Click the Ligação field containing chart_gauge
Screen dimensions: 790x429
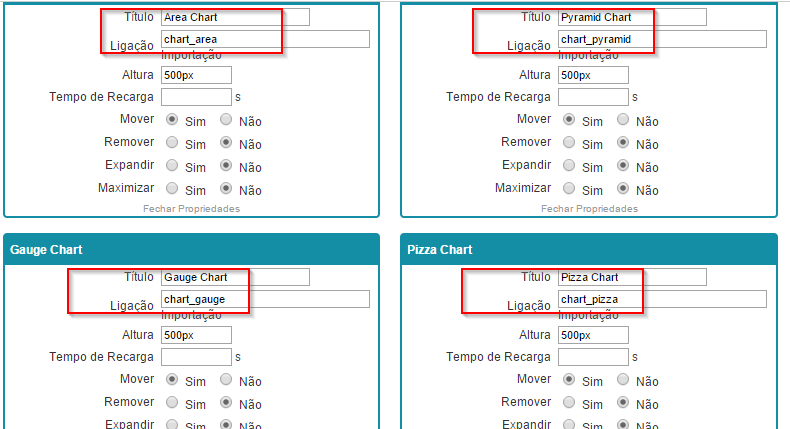coord(265,299)
